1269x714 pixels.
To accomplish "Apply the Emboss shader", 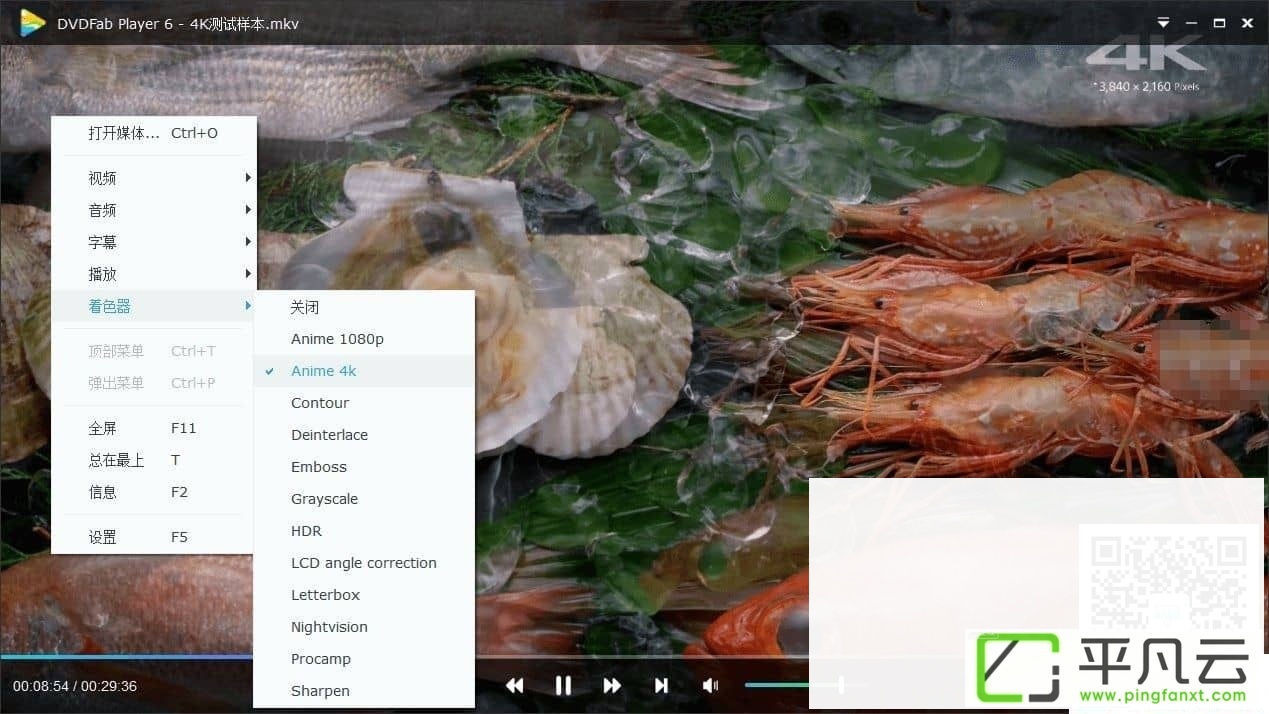I will point(364,467).
